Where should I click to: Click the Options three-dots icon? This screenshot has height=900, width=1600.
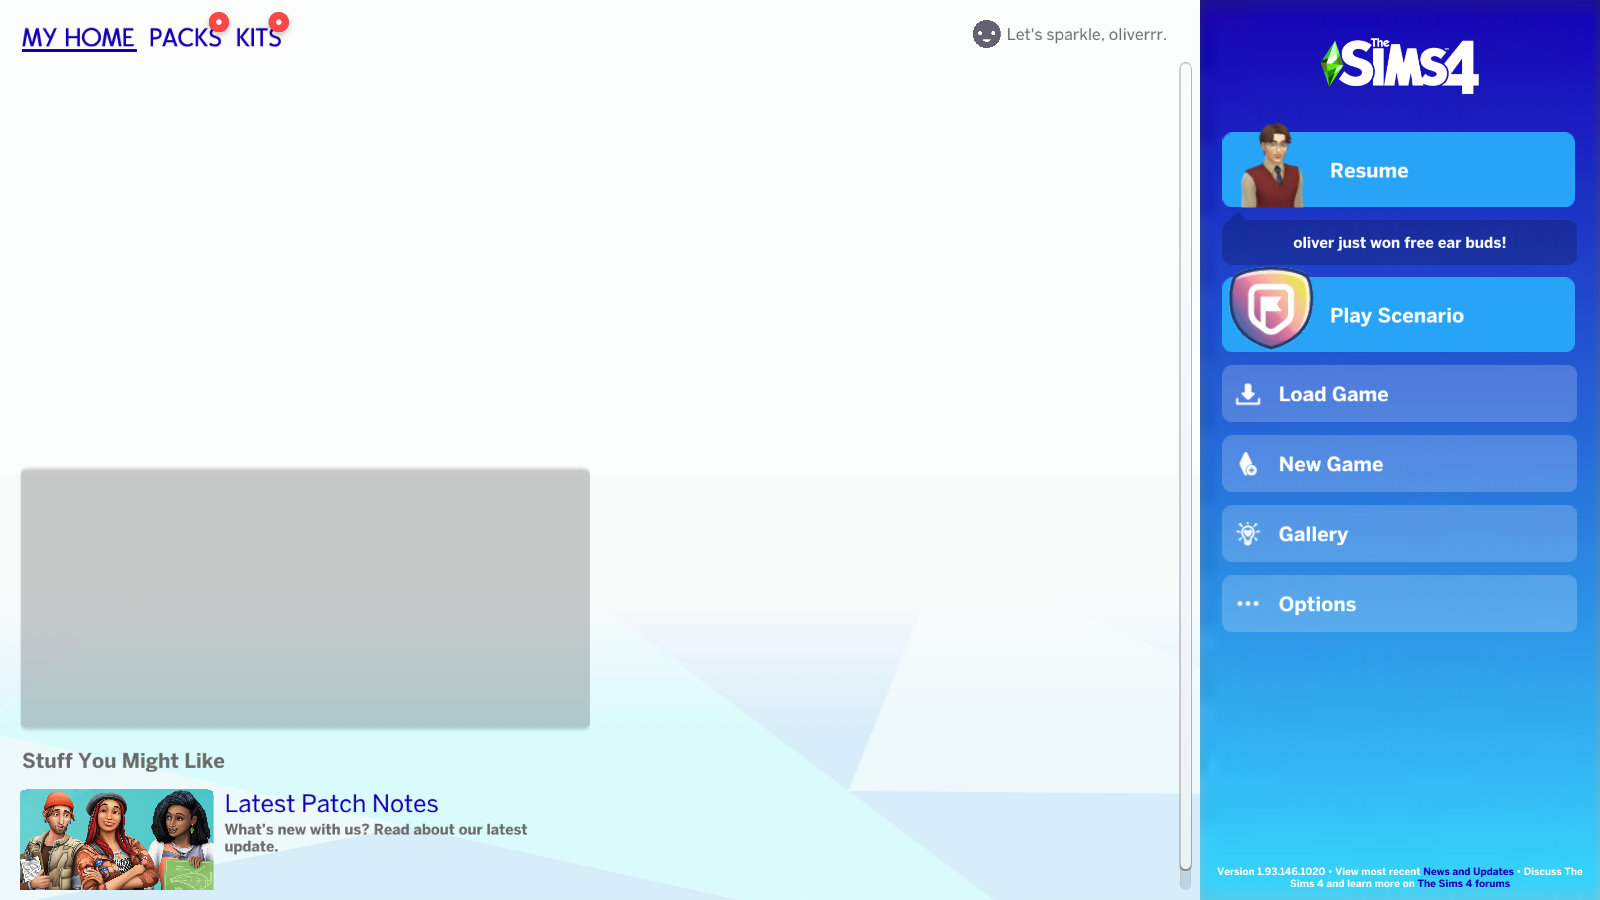1248,604
